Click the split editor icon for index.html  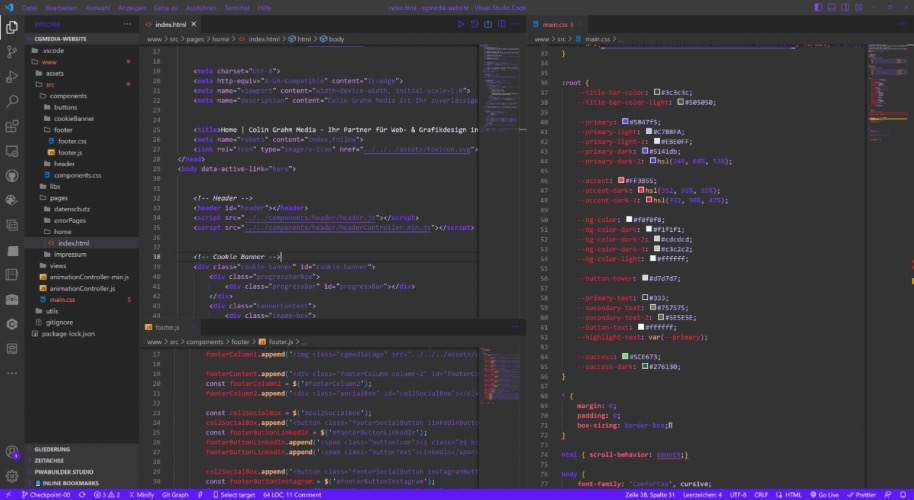[x=501, y=24]
